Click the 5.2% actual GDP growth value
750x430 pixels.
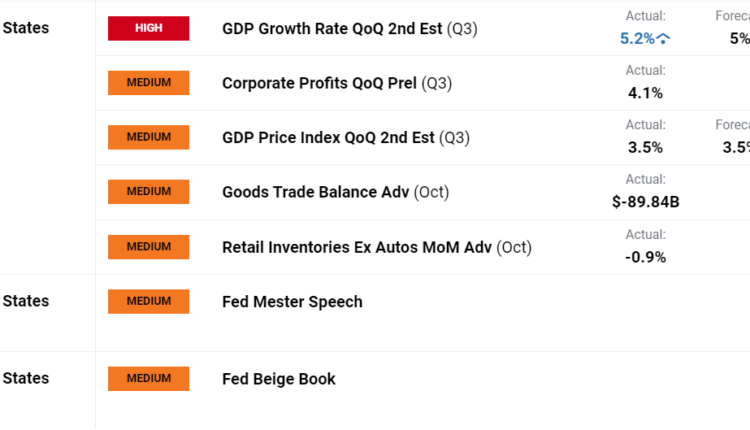pyautogui.click(x=637, y=39)
